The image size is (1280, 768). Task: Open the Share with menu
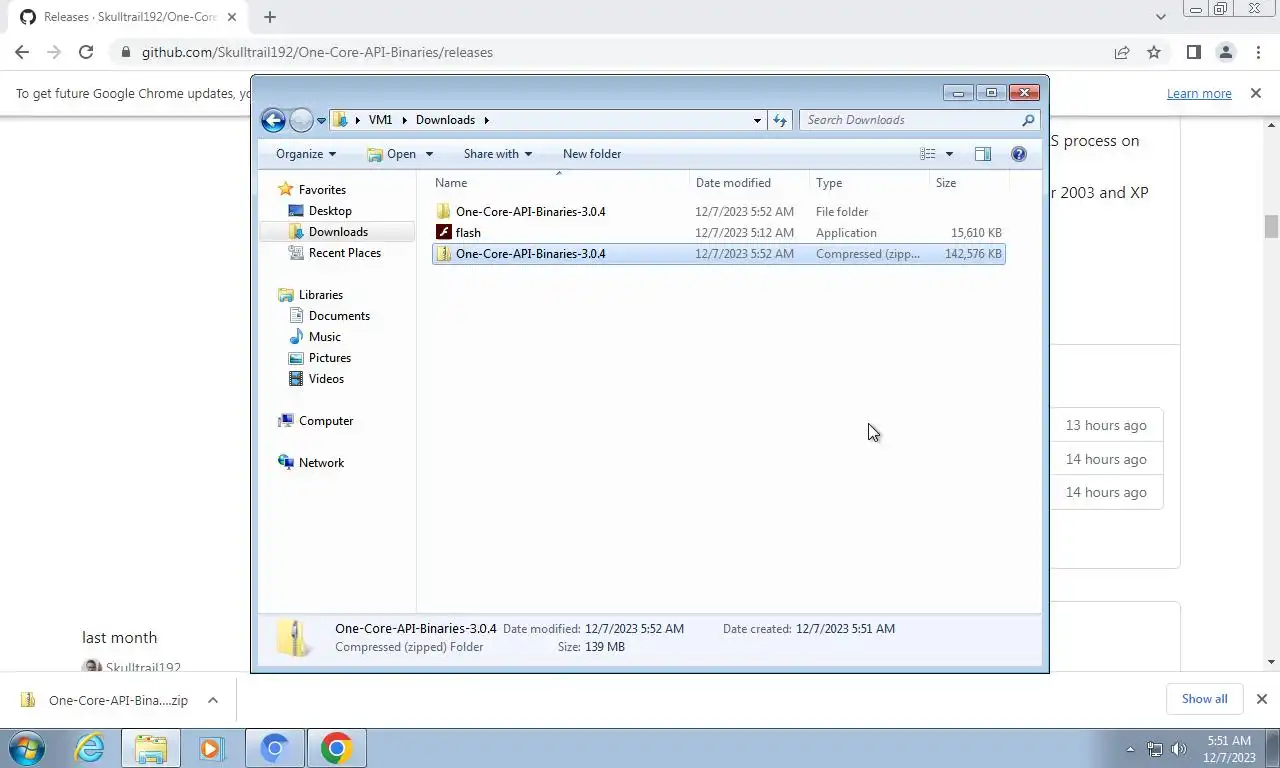point(497,154)
